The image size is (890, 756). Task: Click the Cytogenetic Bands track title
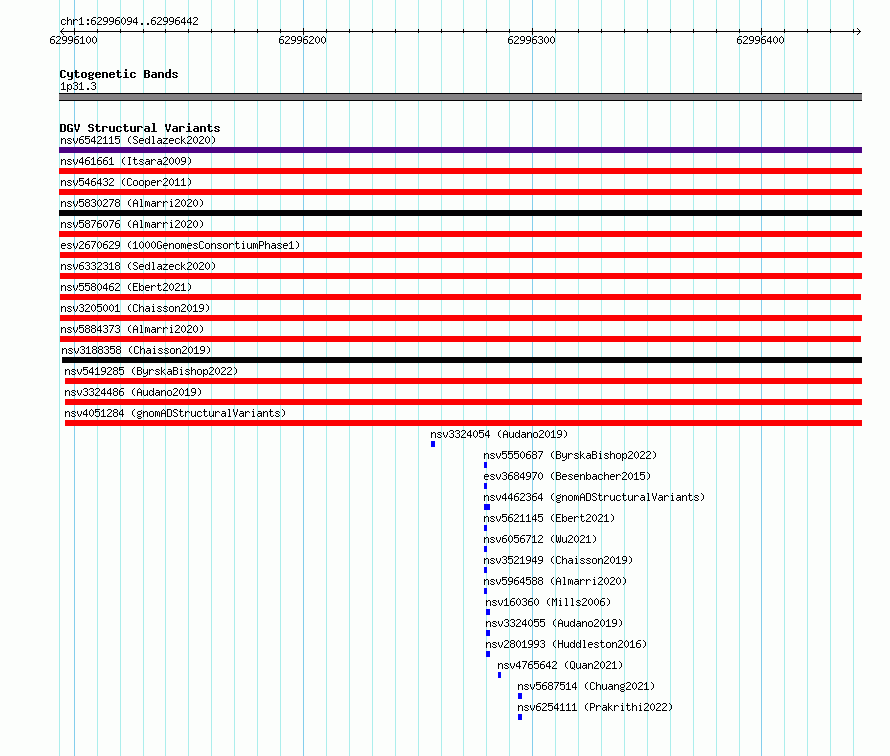click(x=119, y=74)
